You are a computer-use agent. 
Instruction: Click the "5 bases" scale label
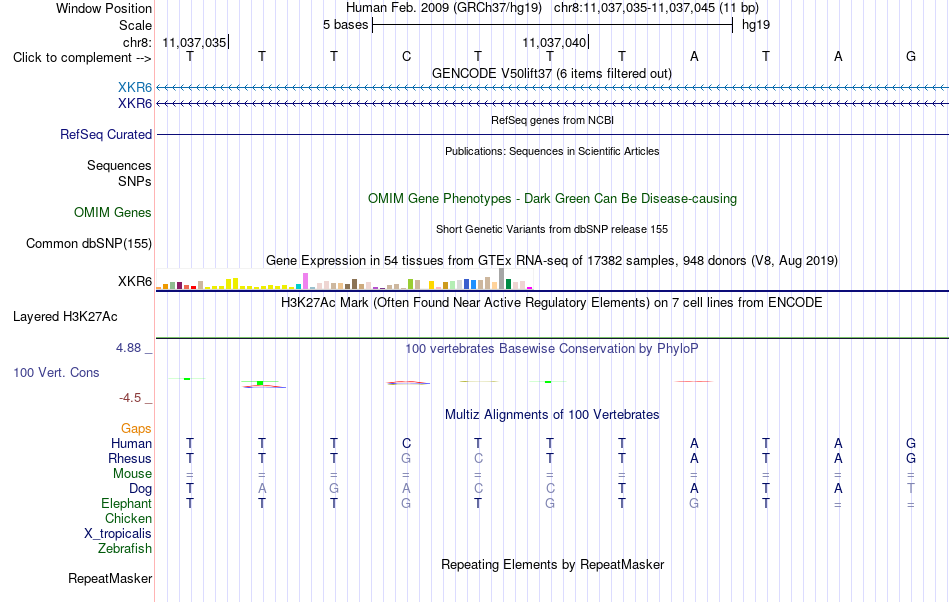pos(345,25)
